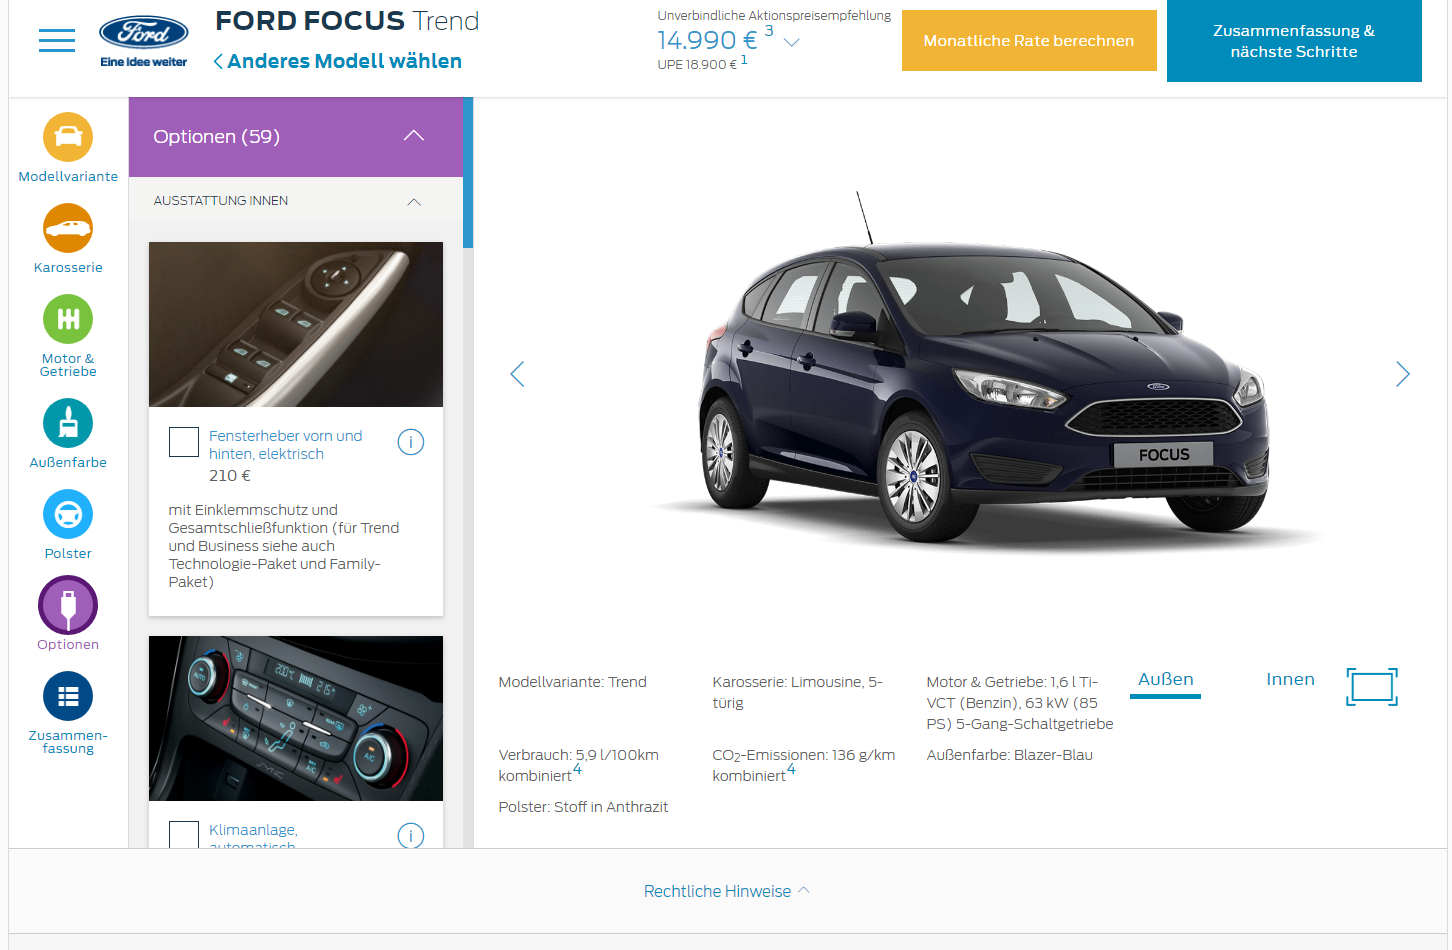Show info for Fensterheber option
The height and width of the screenshot is (950, 1452).
pos(411,442)
